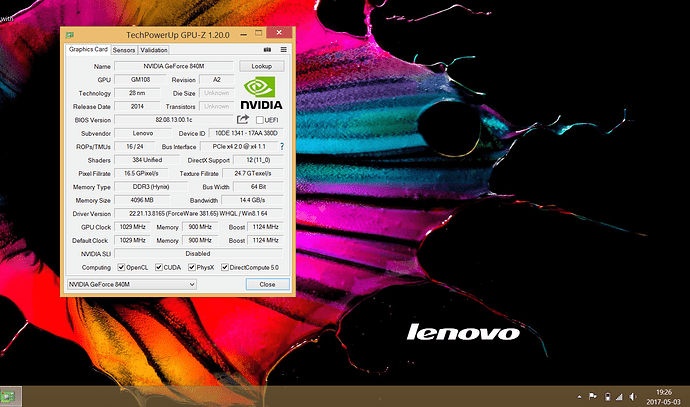Click the Bus Interface question mark
The image size is (690, 407).
(282, 146)
